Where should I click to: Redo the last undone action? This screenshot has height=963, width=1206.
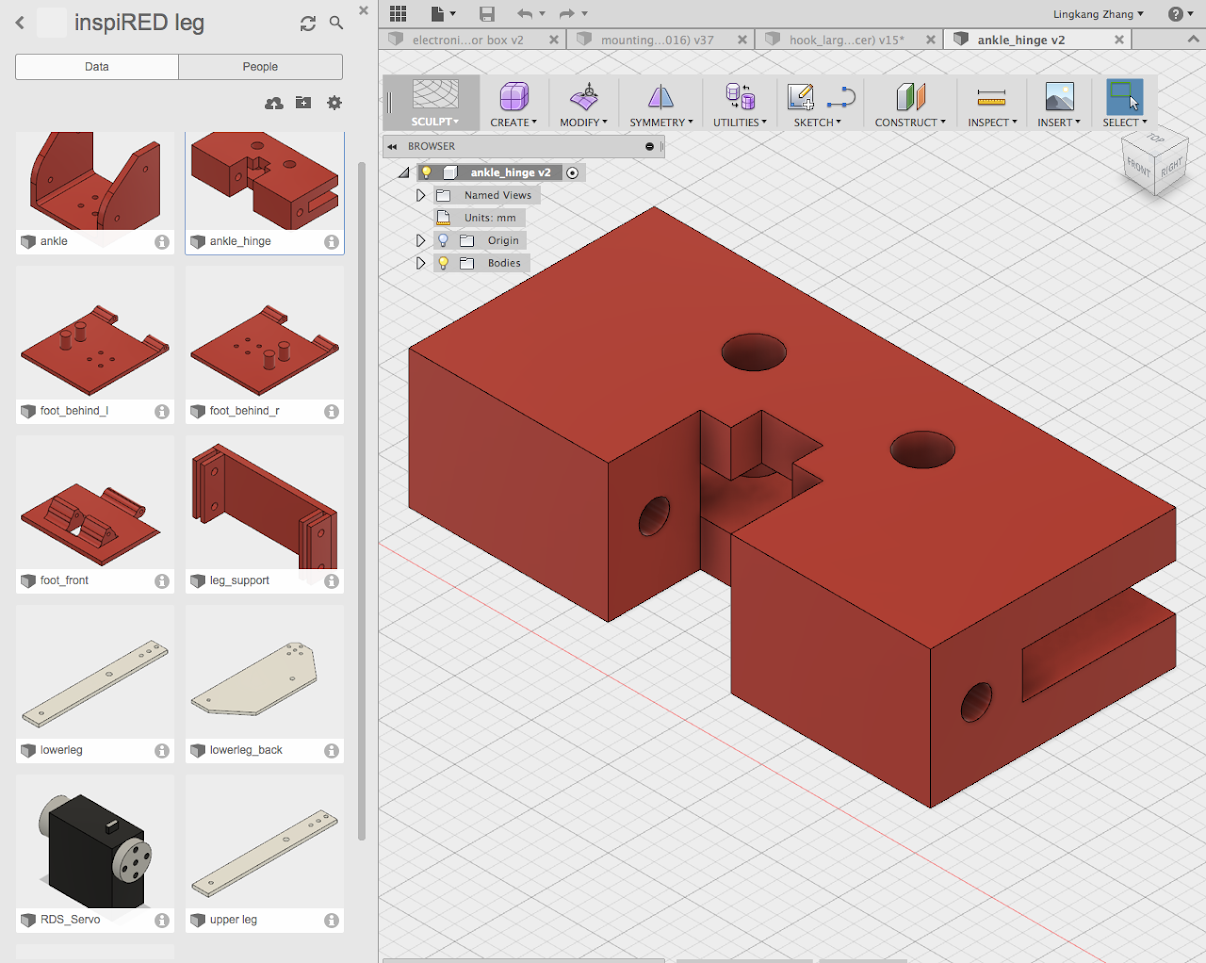[x=567, y=13]
